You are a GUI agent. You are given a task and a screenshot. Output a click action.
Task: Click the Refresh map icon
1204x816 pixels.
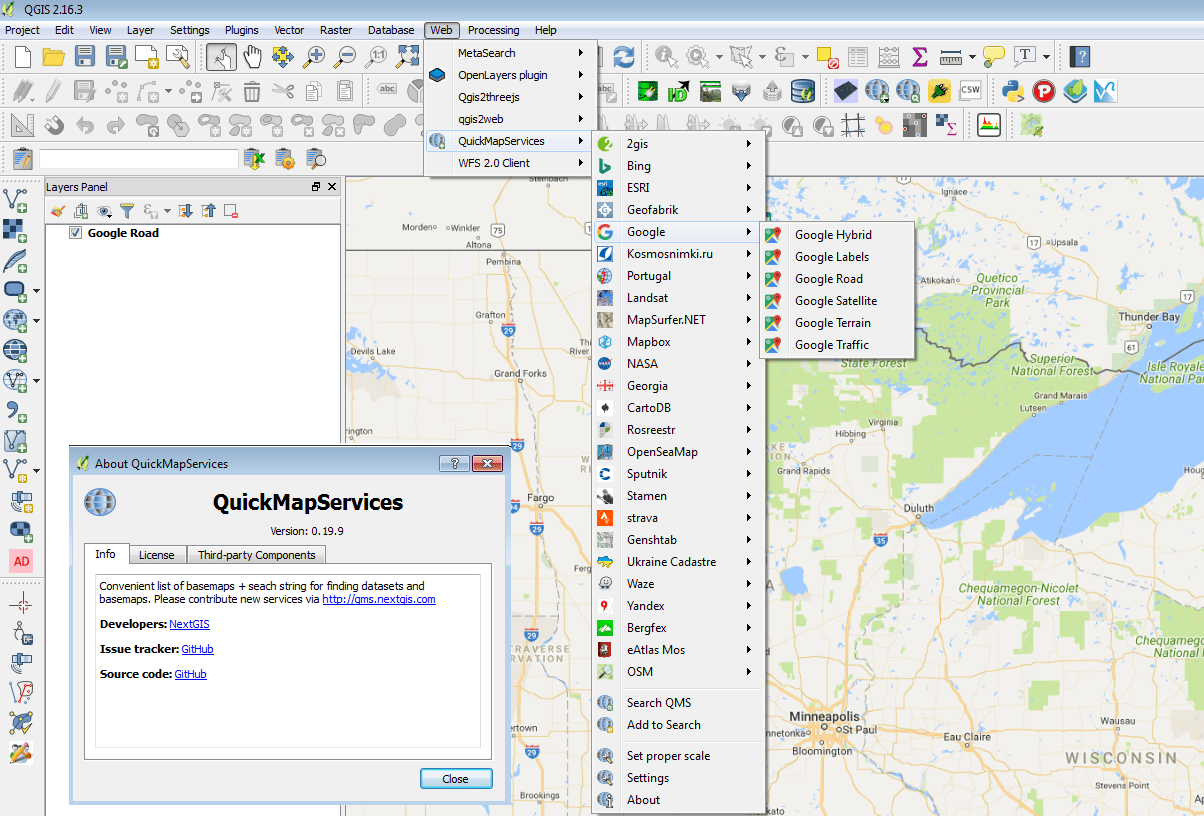[x=624, y=57]
